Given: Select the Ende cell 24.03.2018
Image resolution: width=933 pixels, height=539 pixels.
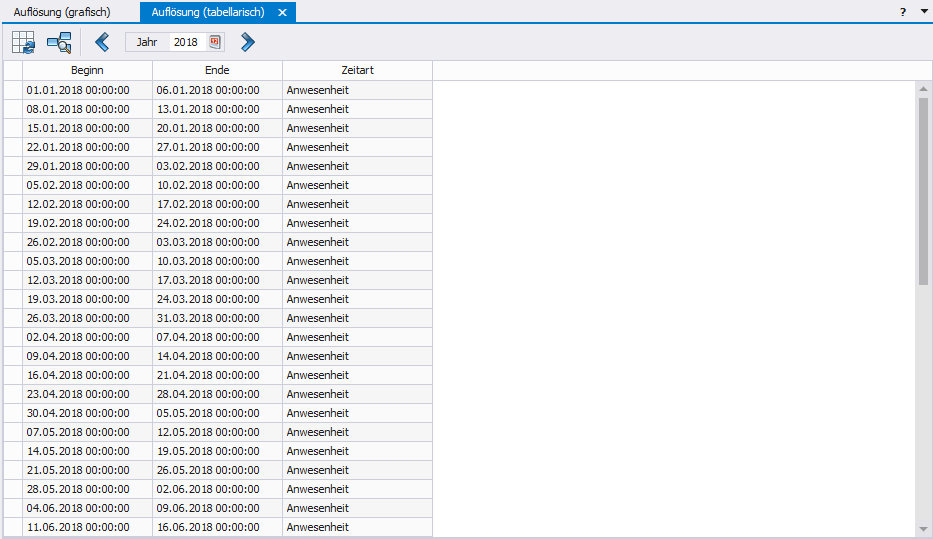Looking at the screenshot, I should click(208, 299).
